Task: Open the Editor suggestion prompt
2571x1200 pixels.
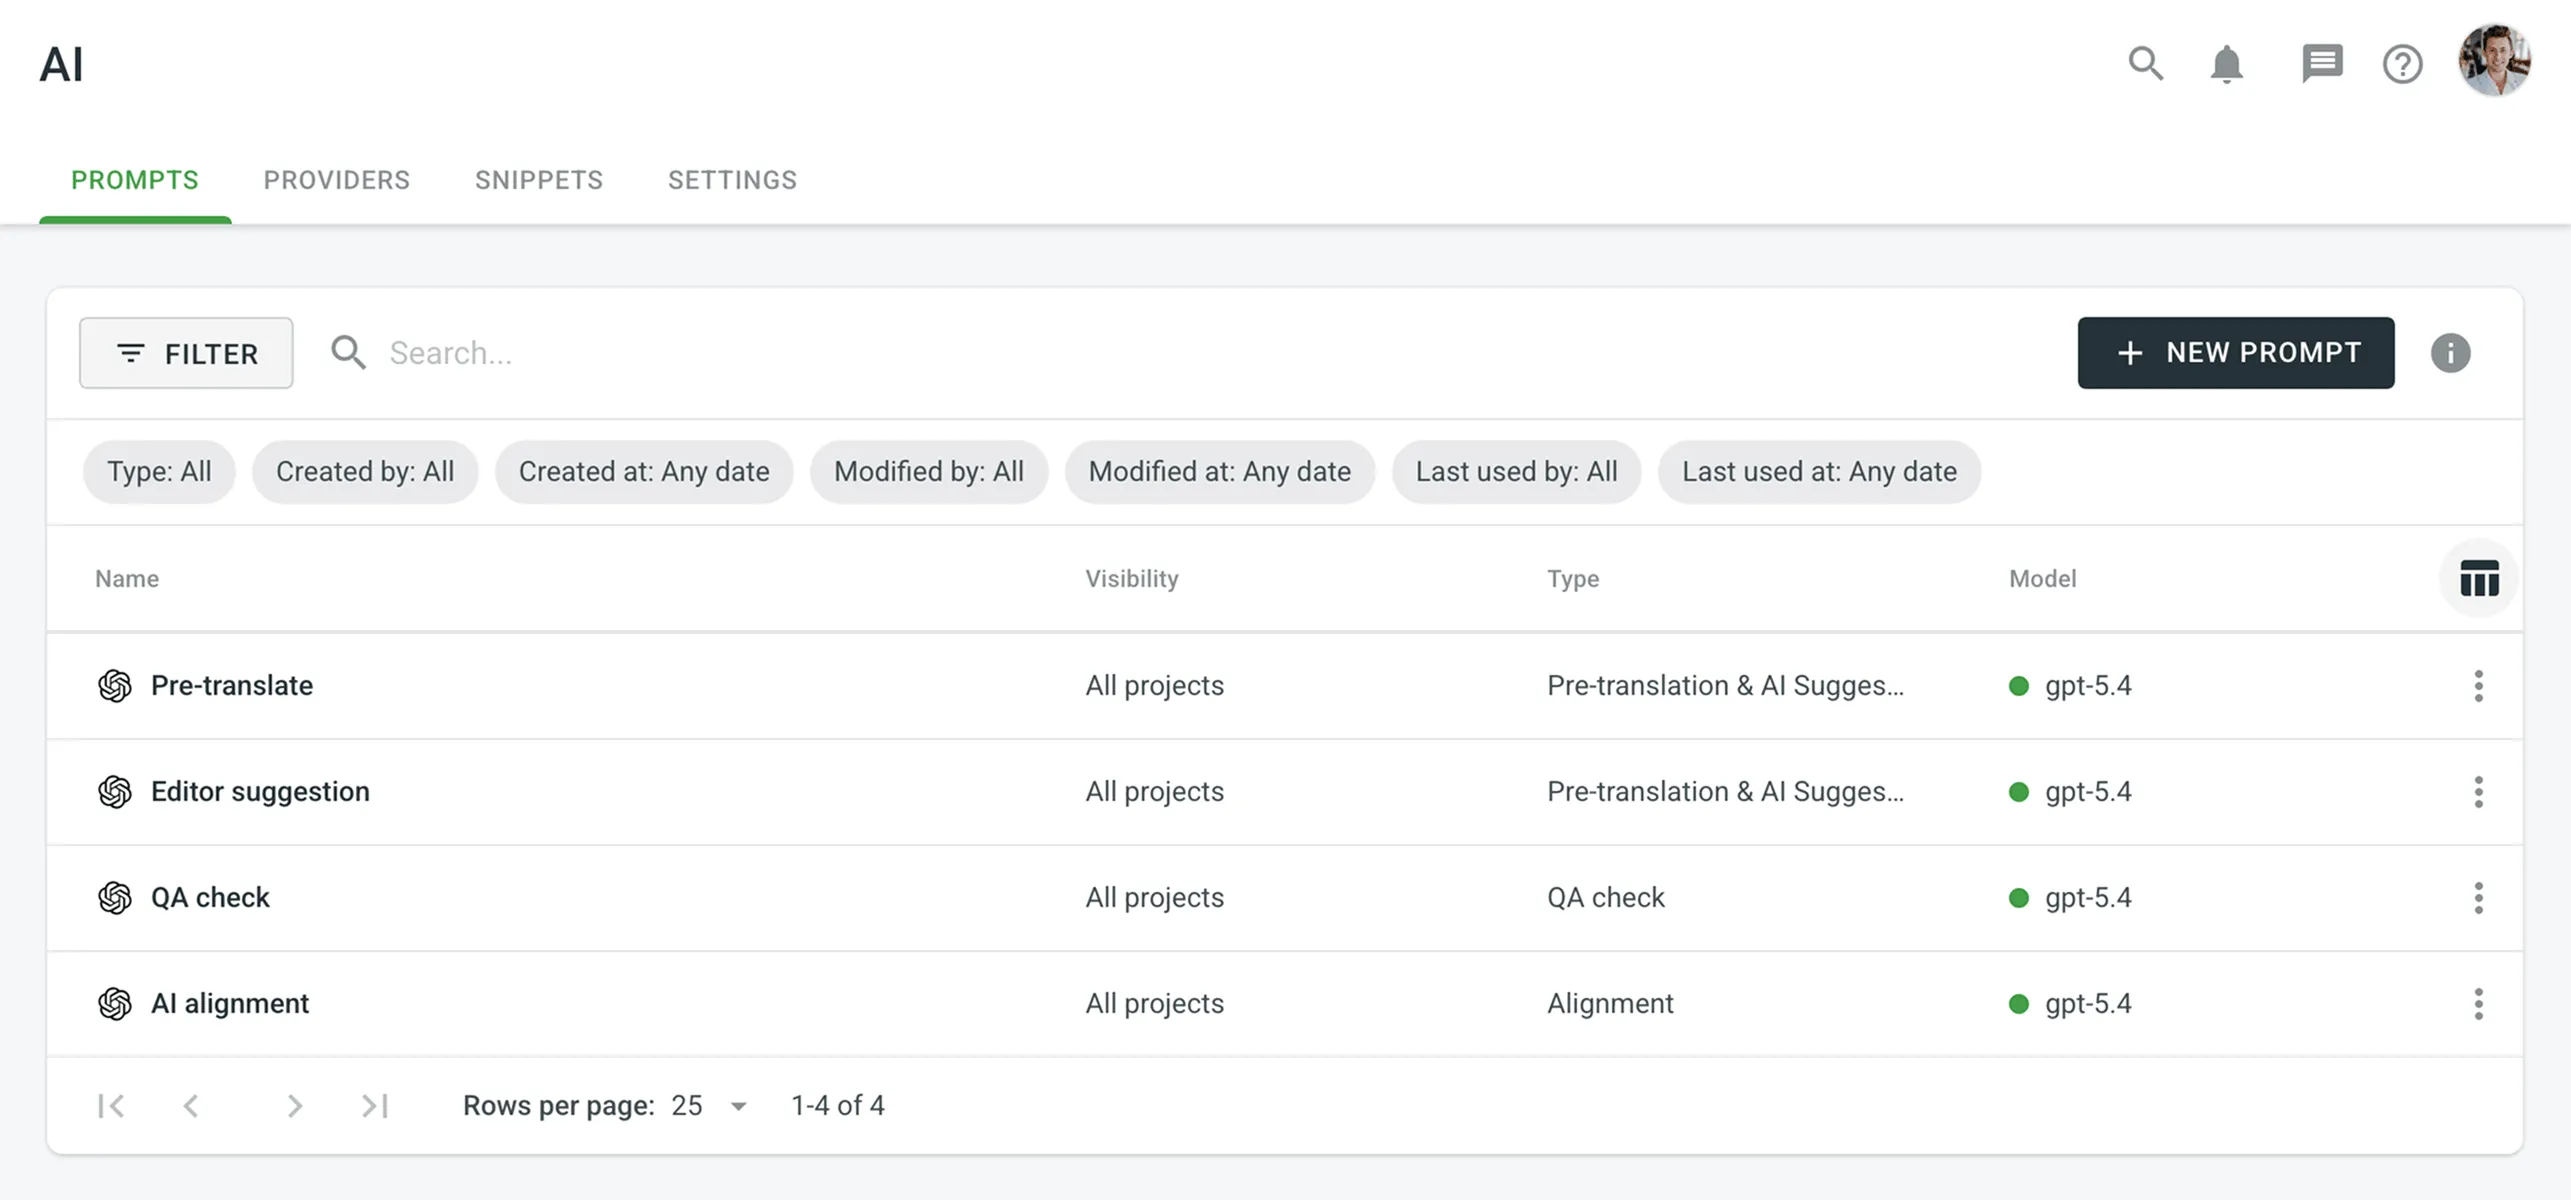Action: coord(260,792)
